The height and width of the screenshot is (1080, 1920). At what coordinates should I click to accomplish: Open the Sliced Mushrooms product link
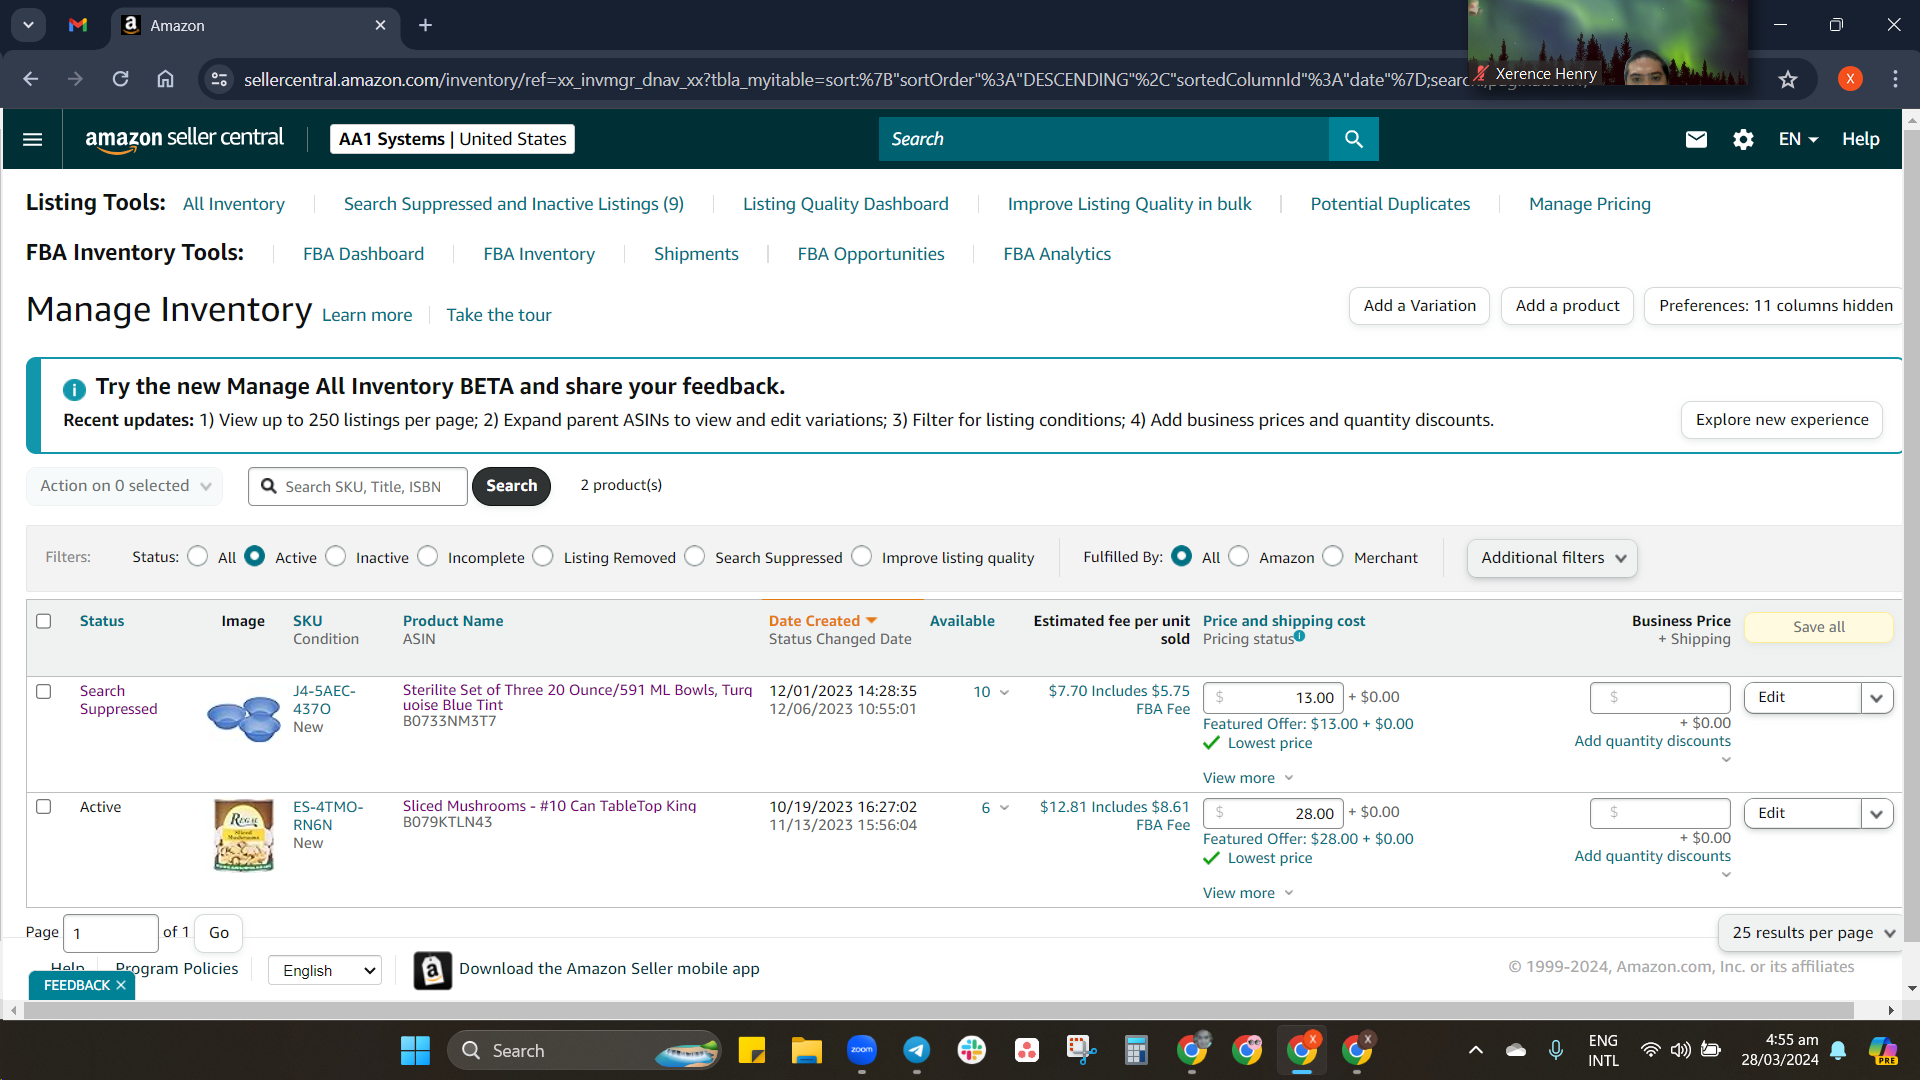point(549,806)
